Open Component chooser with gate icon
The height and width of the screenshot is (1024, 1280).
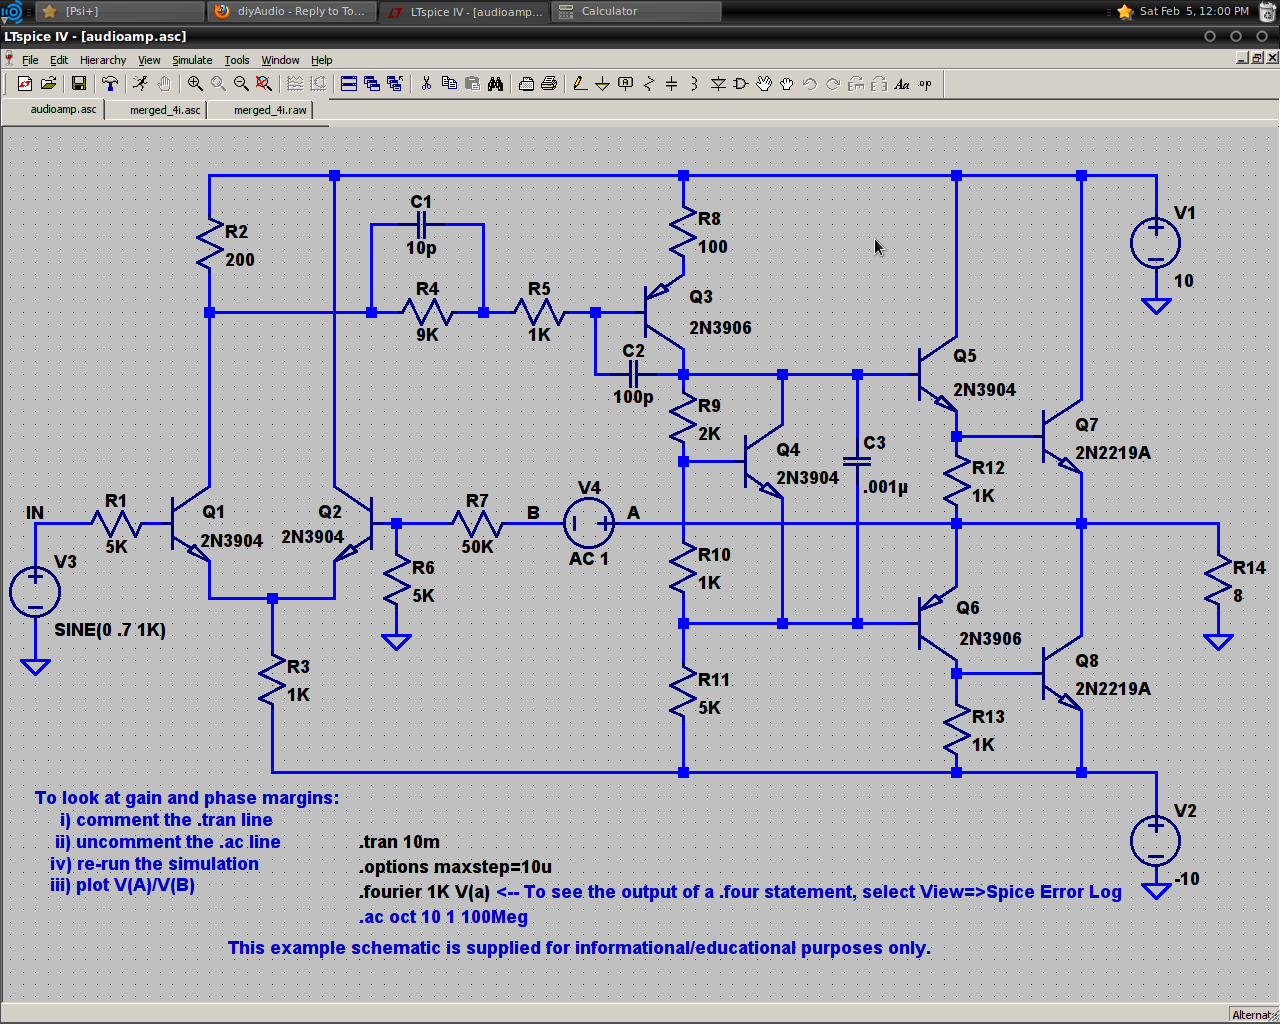click(x=741, y=84)
